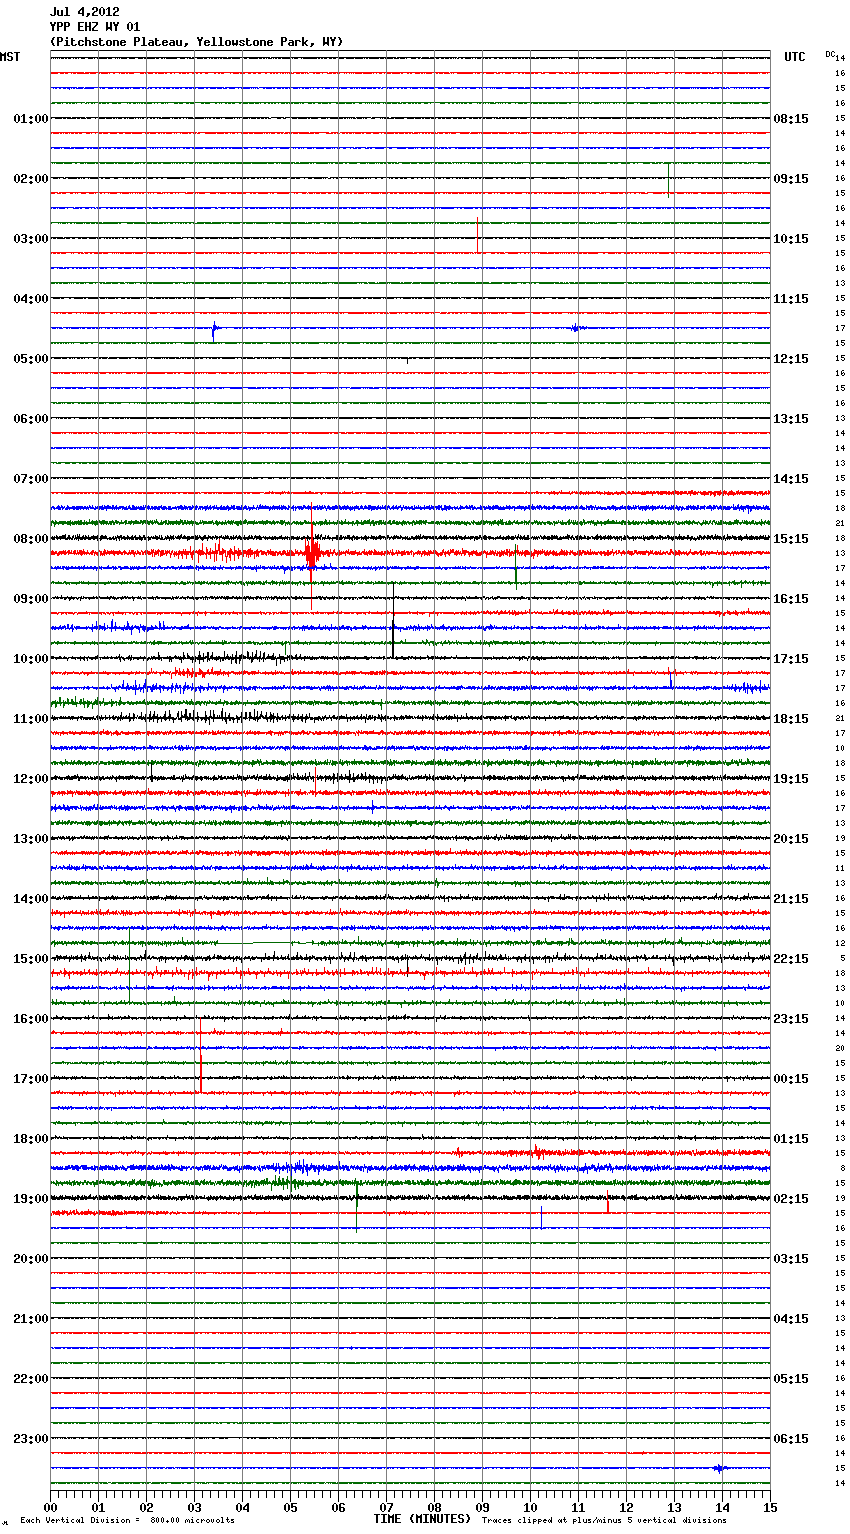Click the 17:15 UTC time label
Screen dimensions: 850x1534
click(791, 659)
